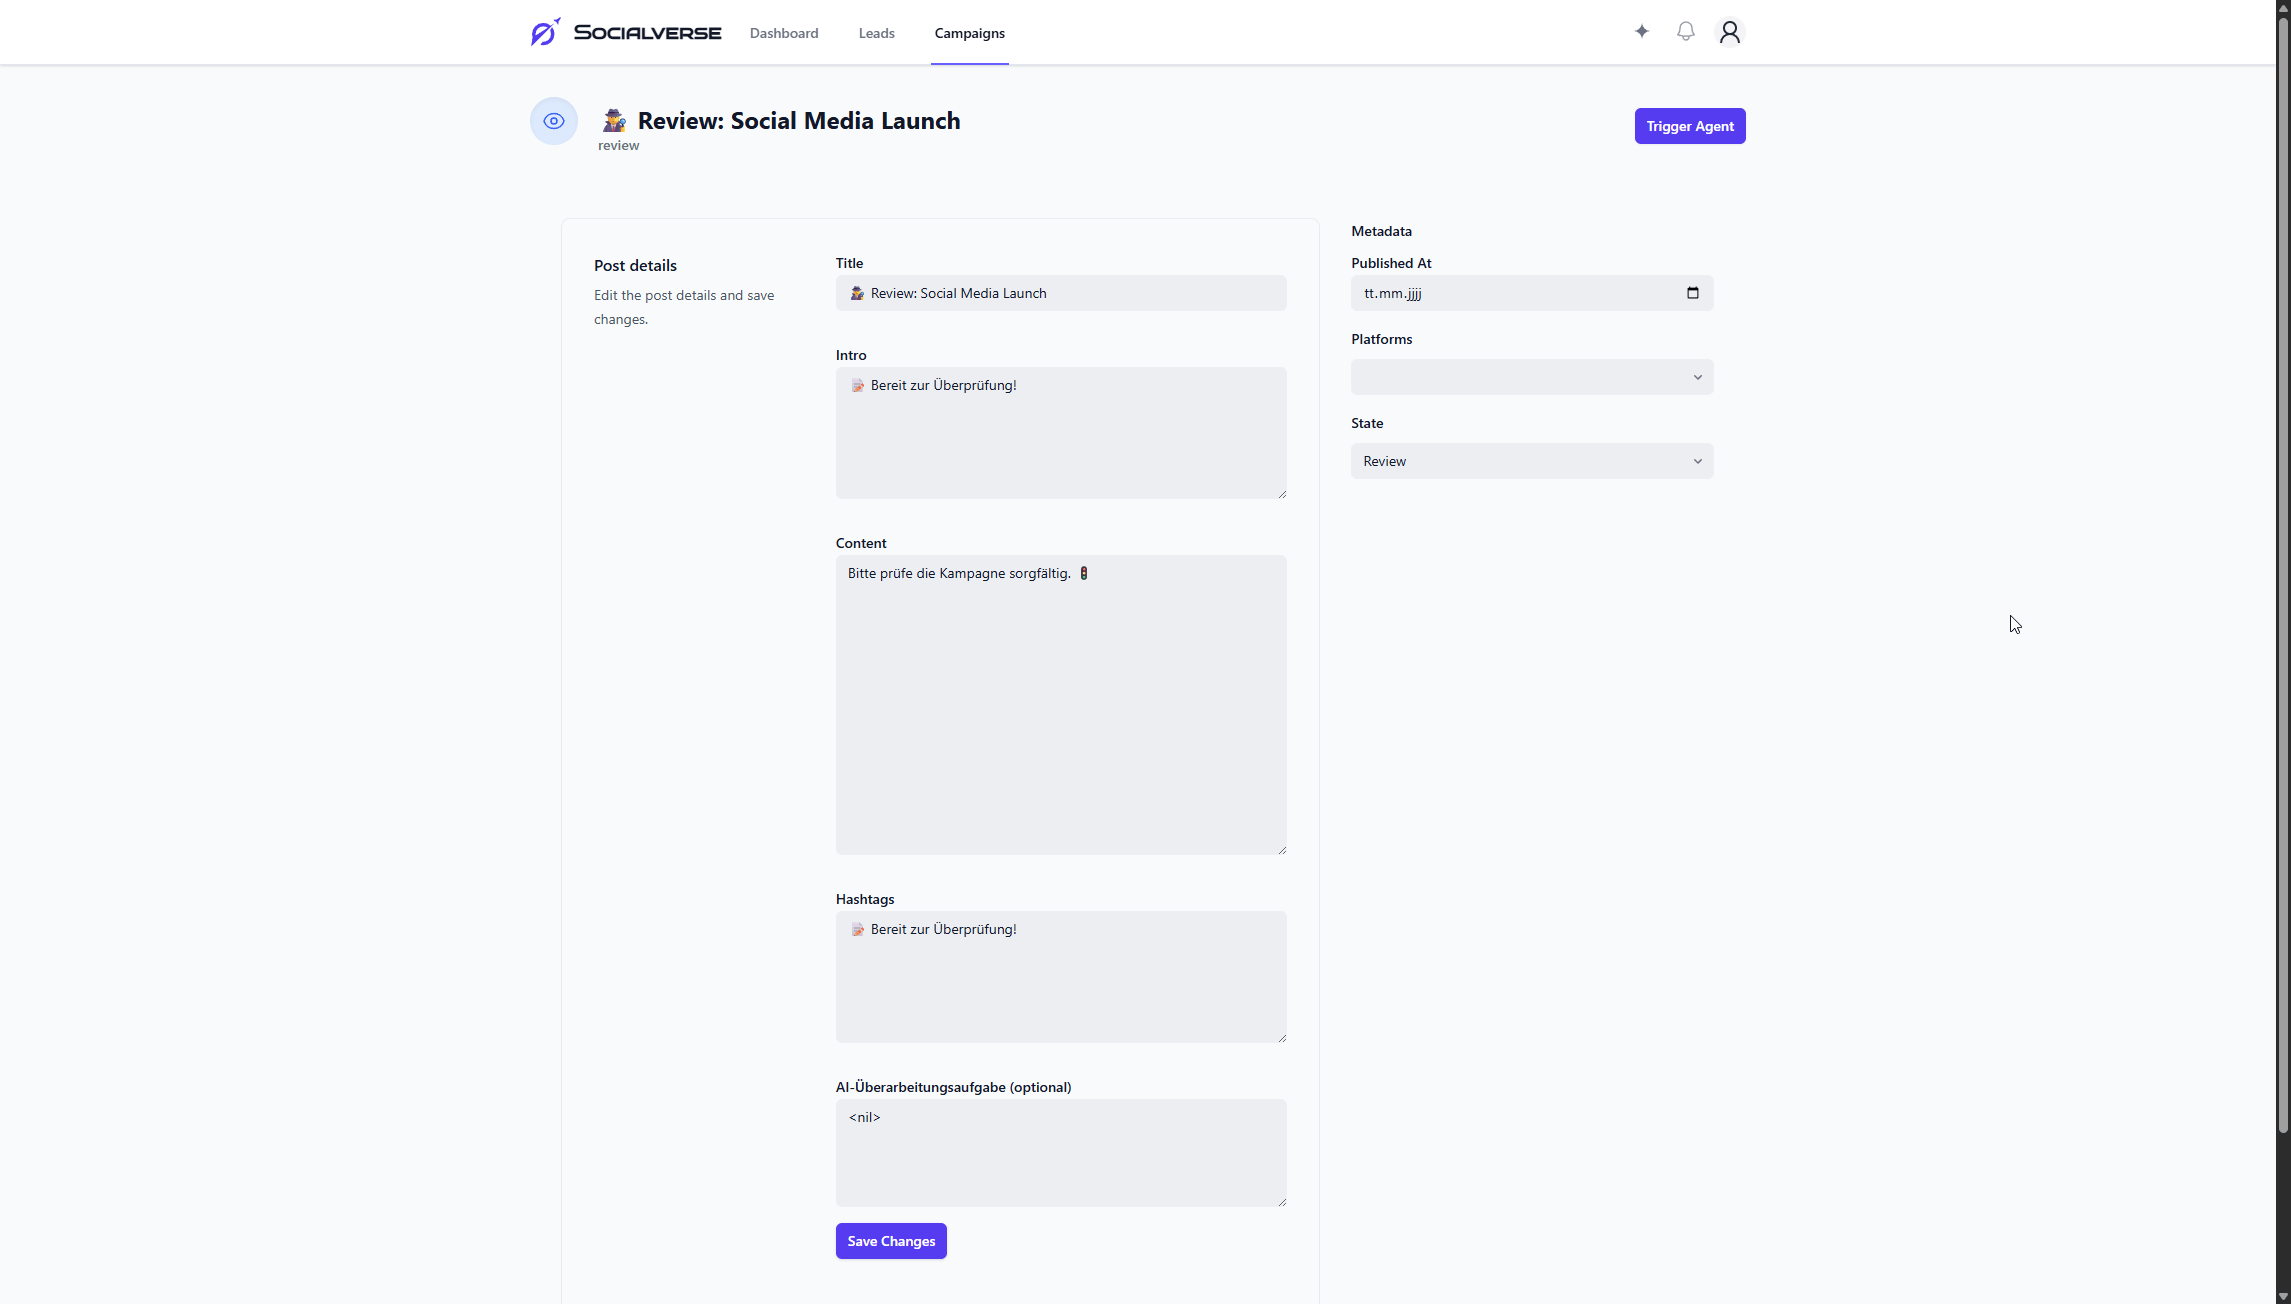The width and height of the screenshot is (2291, 1304).
Task: Click the detective emoji in page heading
Action: pos(614,121)
